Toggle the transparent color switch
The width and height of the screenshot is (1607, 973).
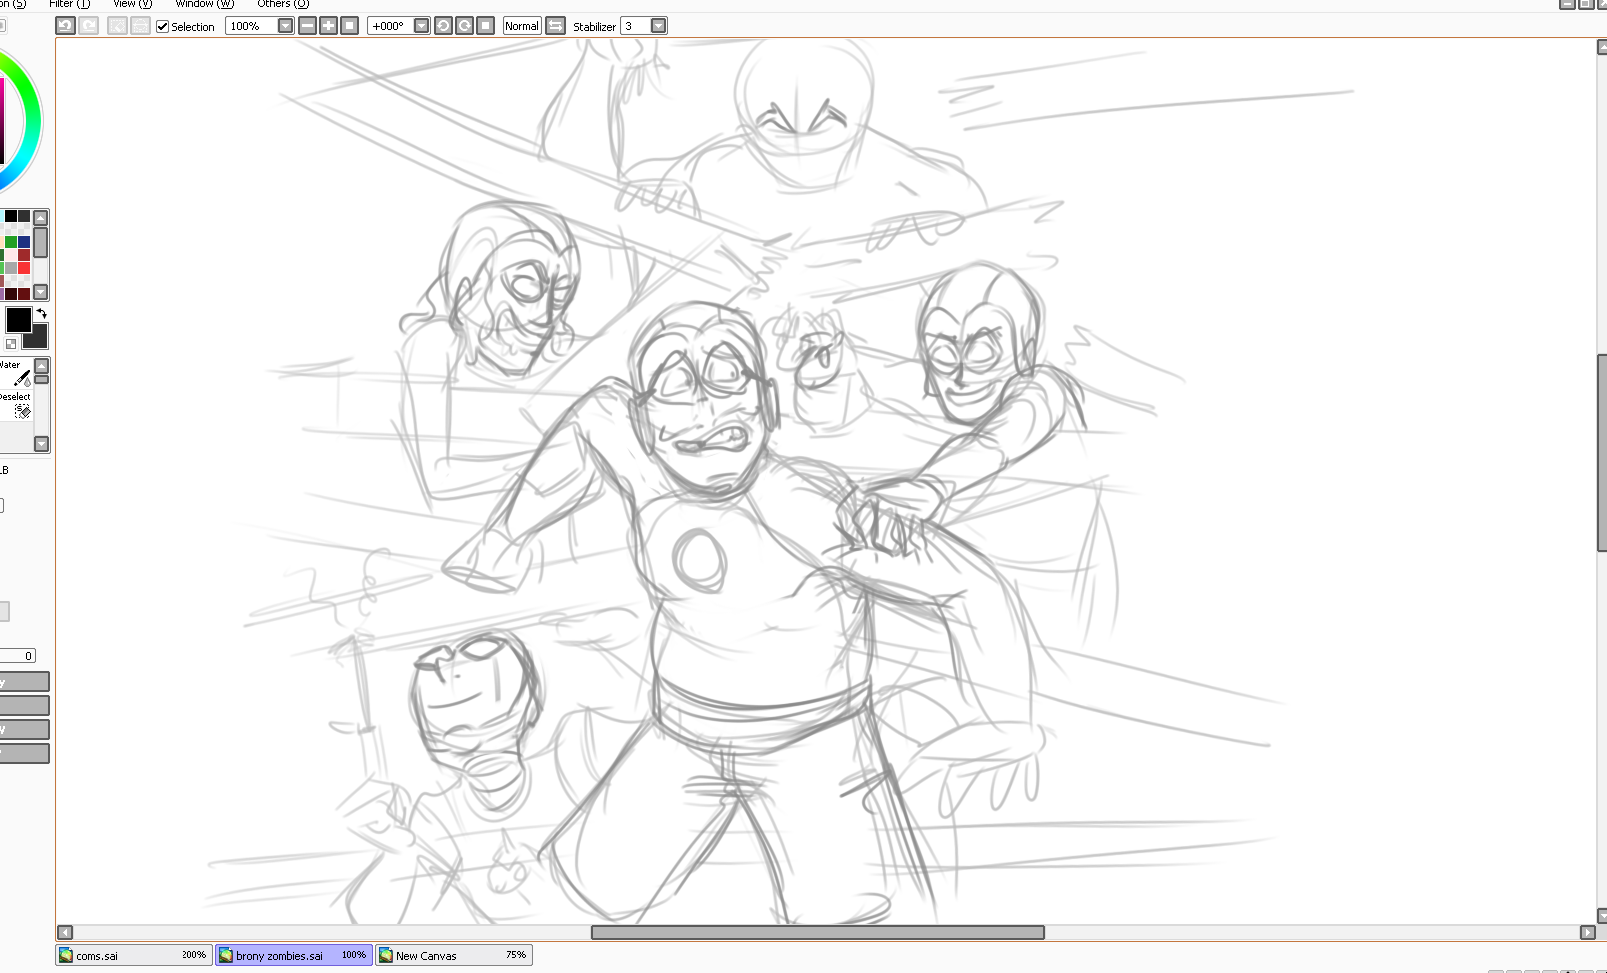[x=11, y=344]
